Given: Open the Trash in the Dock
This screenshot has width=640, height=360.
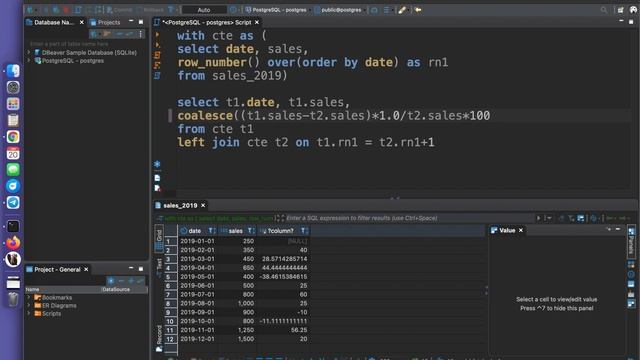Looking at the screenshot, I should pyautogui.click(x=13, y=300).
